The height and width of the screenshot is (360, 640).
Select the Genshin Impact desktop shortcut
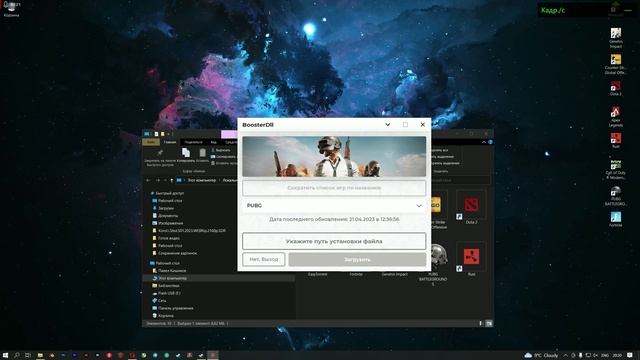(616, 38)
